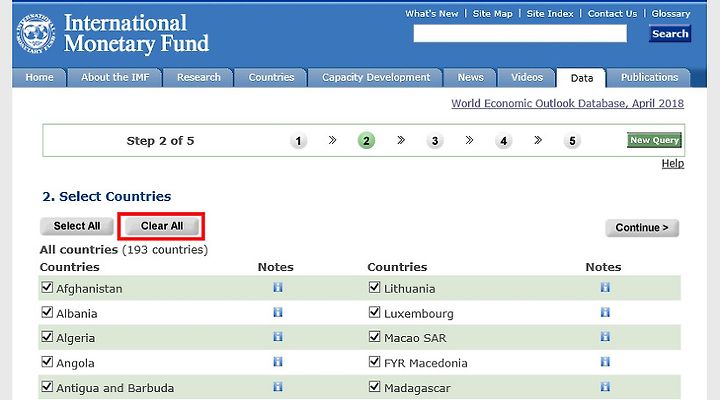Click the International Monetary Fund title
Viewport: 720px width, 400px height.
tap(136, 33)
